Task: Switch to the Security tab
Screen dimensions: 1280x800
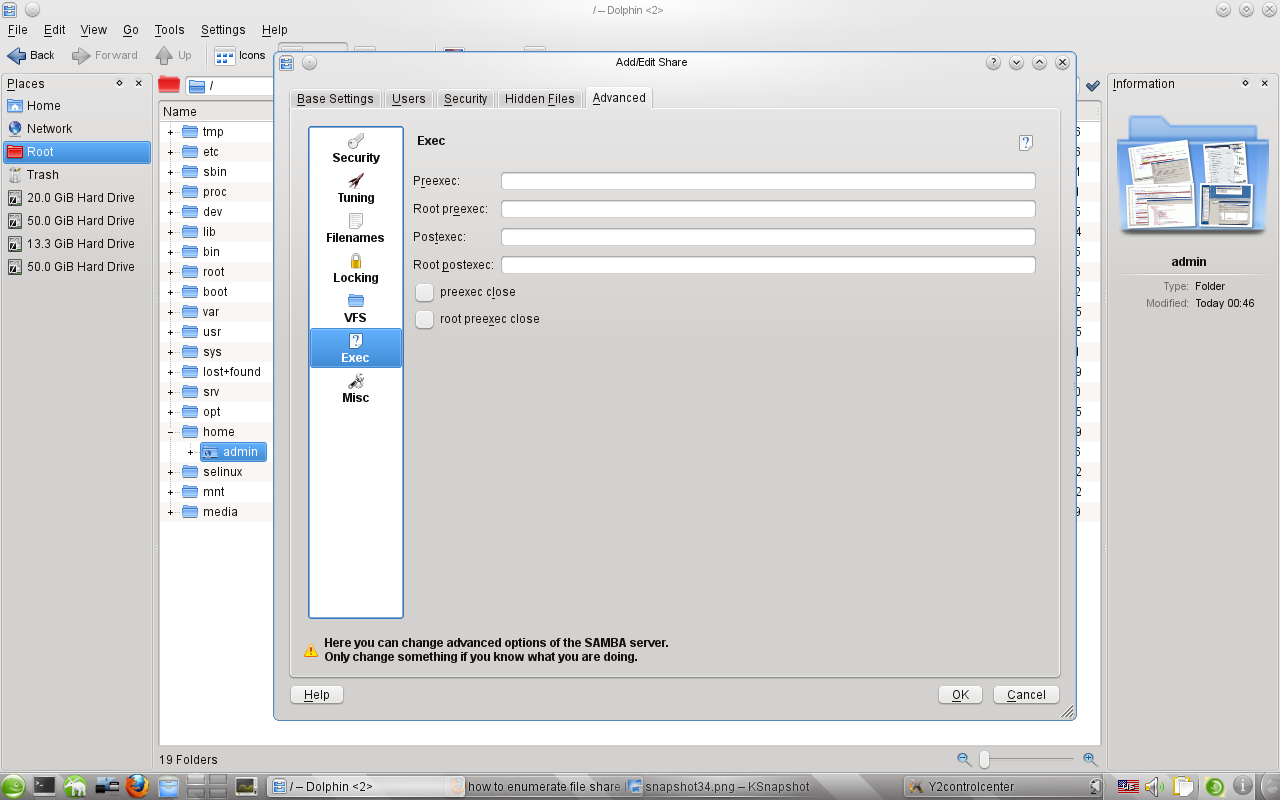Action: [466, 99]
